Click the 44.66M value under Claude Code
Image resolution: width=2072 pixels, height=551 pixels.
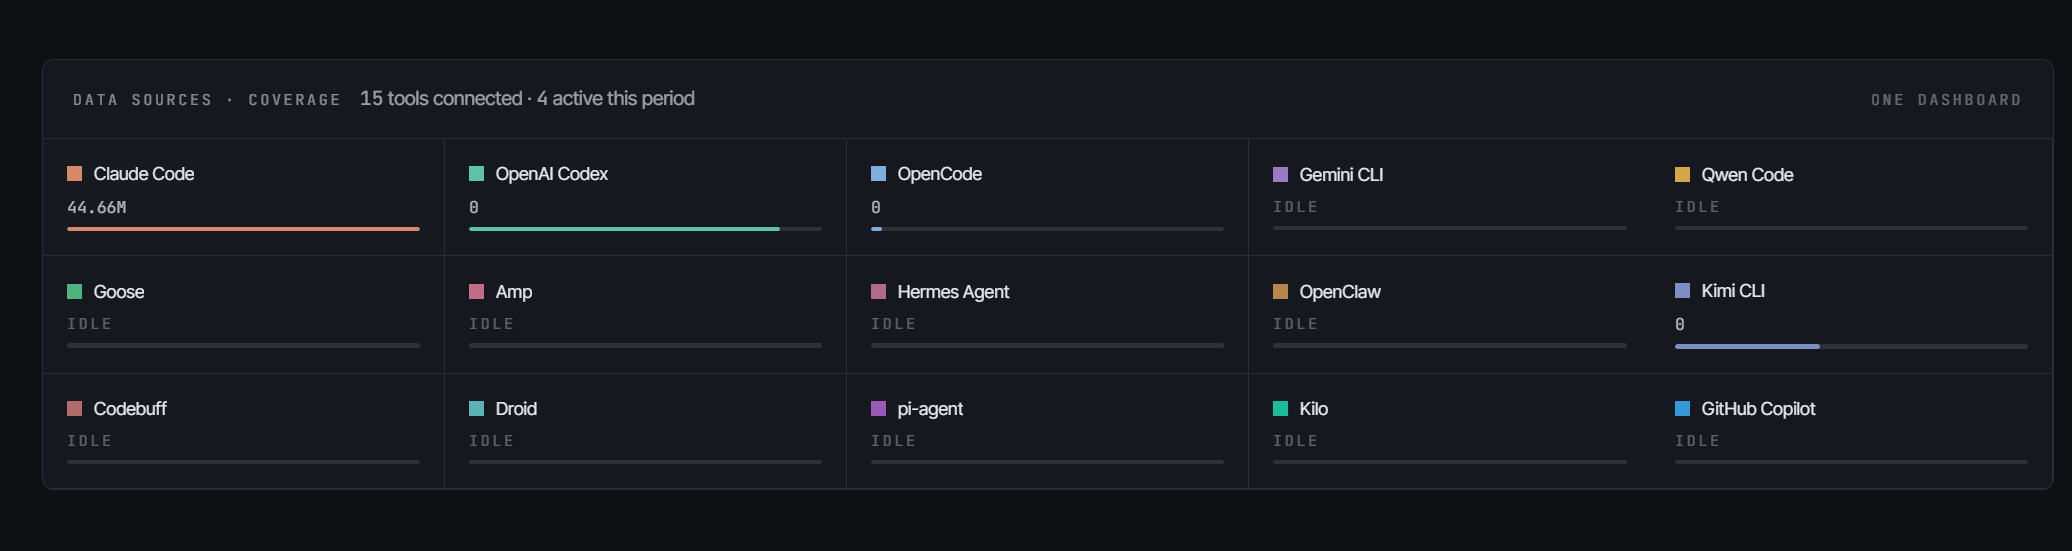click(x=97, y=207)
